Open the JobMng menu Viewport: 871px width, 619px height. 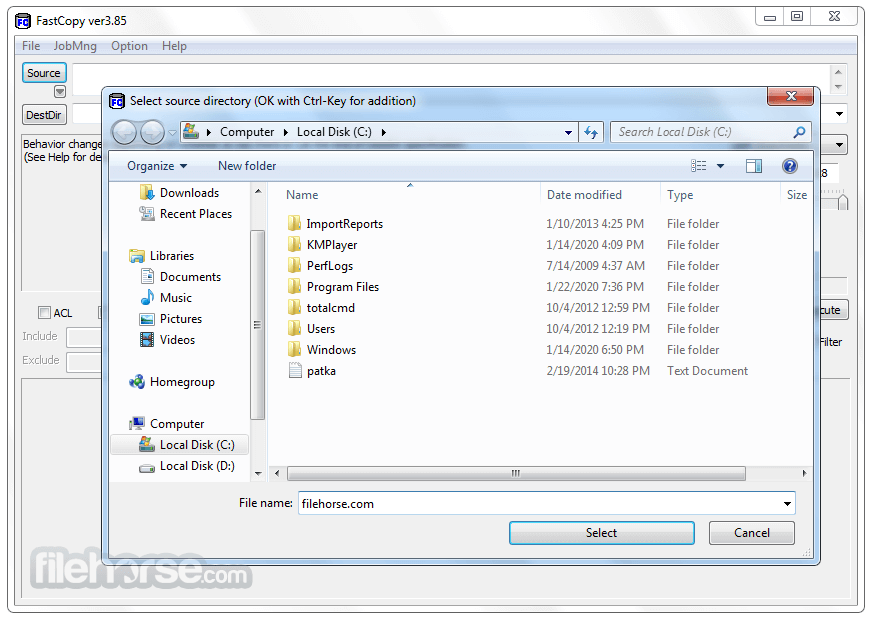(75, 46)
